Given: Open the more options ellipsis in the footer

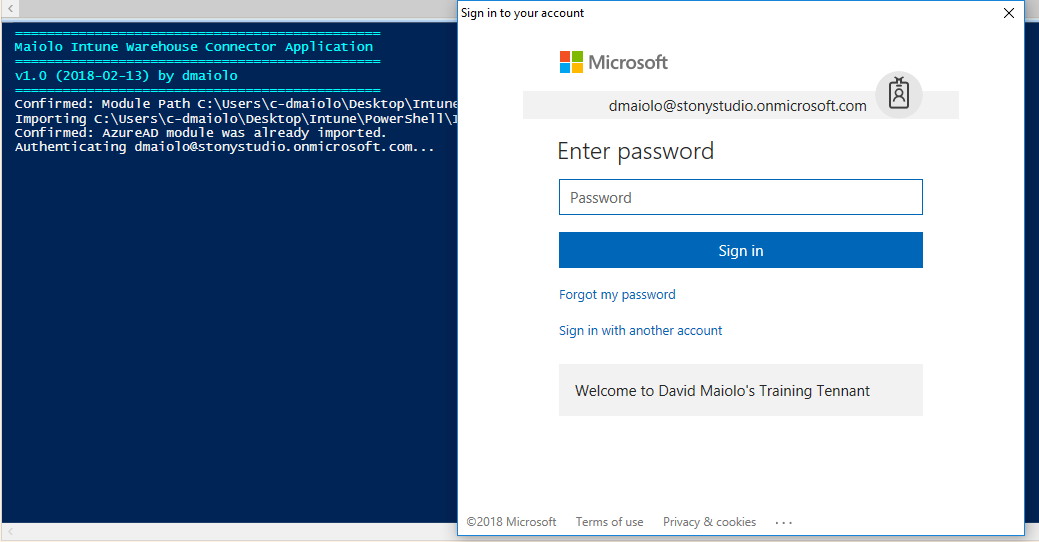Looking at the screenshot, I should tap(784, 523).
